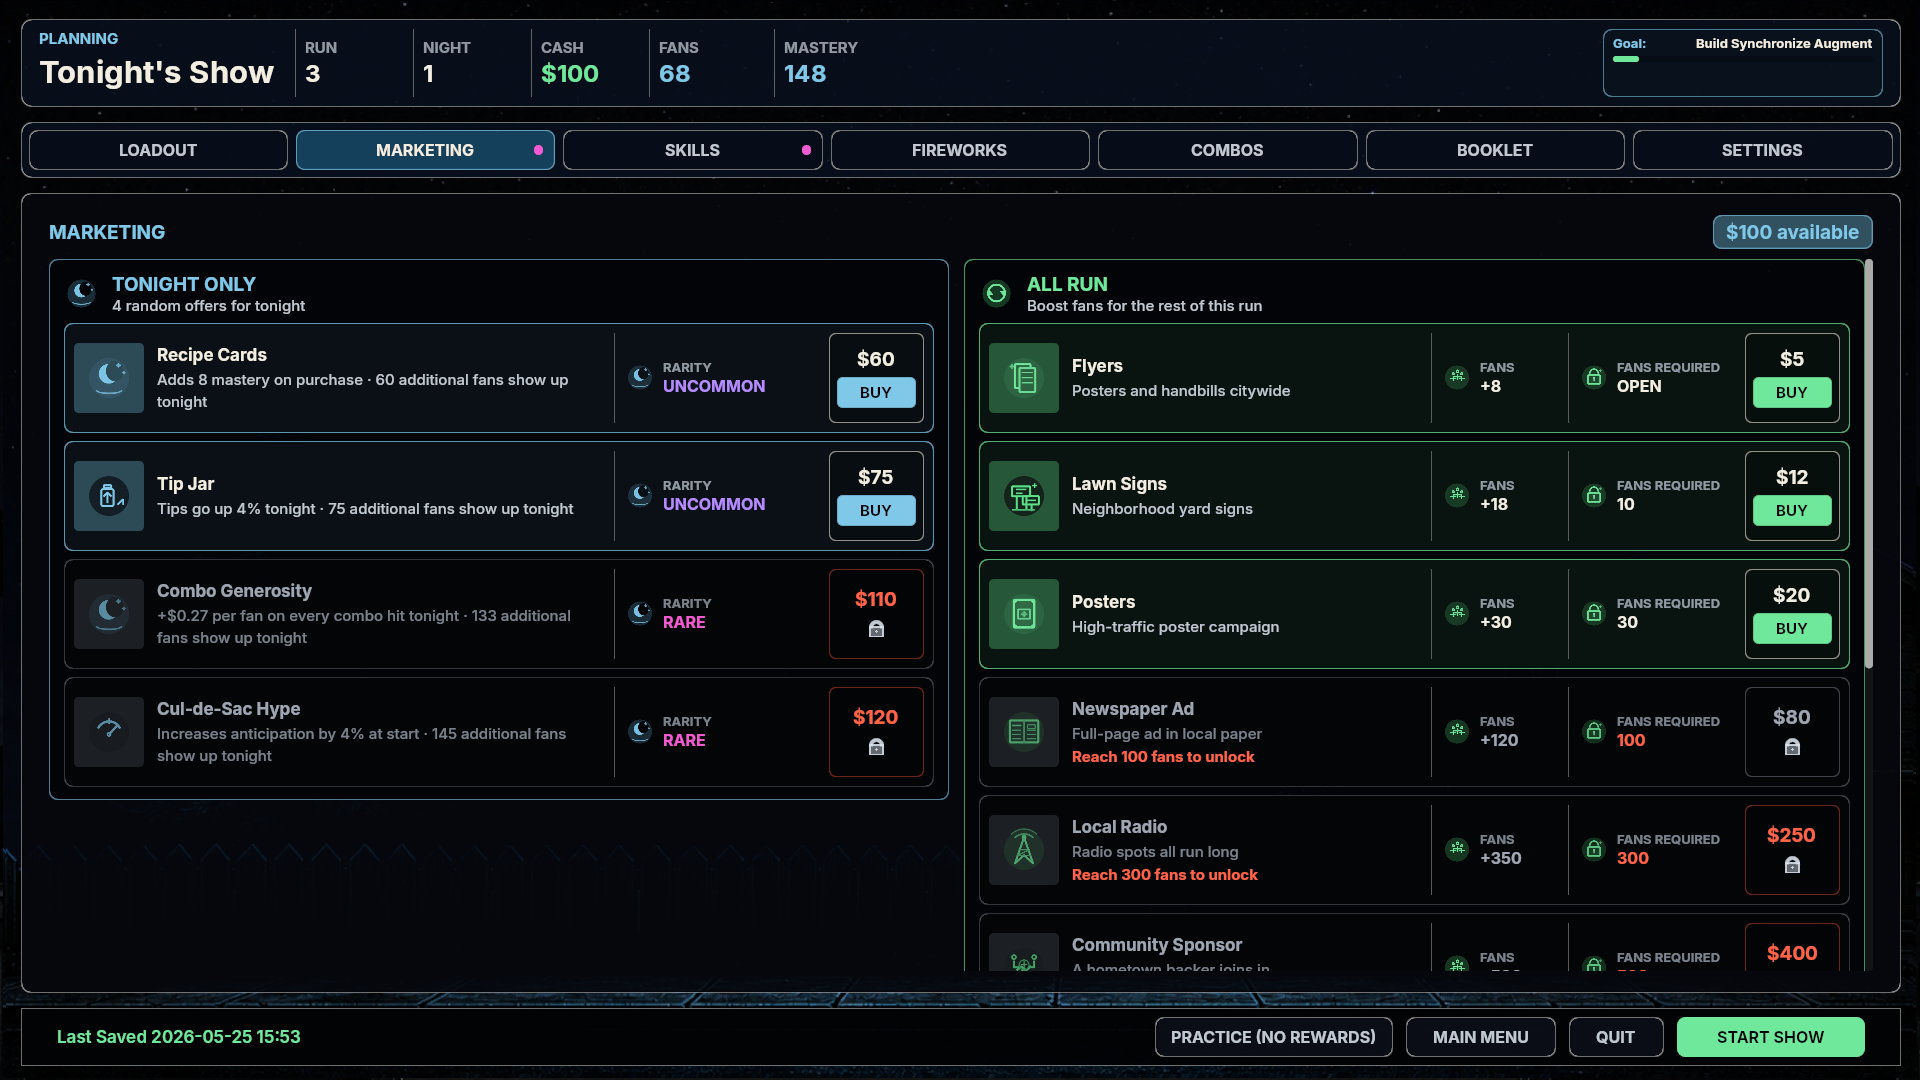This screenshot has height=1080, width=1920.
Task: Click the Local Radio tower icon
Action: (x=1024, y=850)
